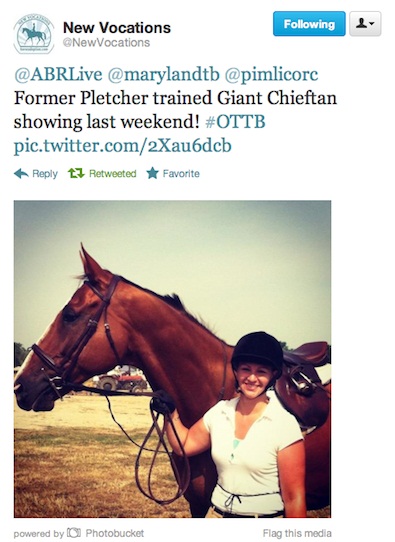395x542 pixels.
Task: Undo retweet via Retweeted label
Action: [113, 174]
